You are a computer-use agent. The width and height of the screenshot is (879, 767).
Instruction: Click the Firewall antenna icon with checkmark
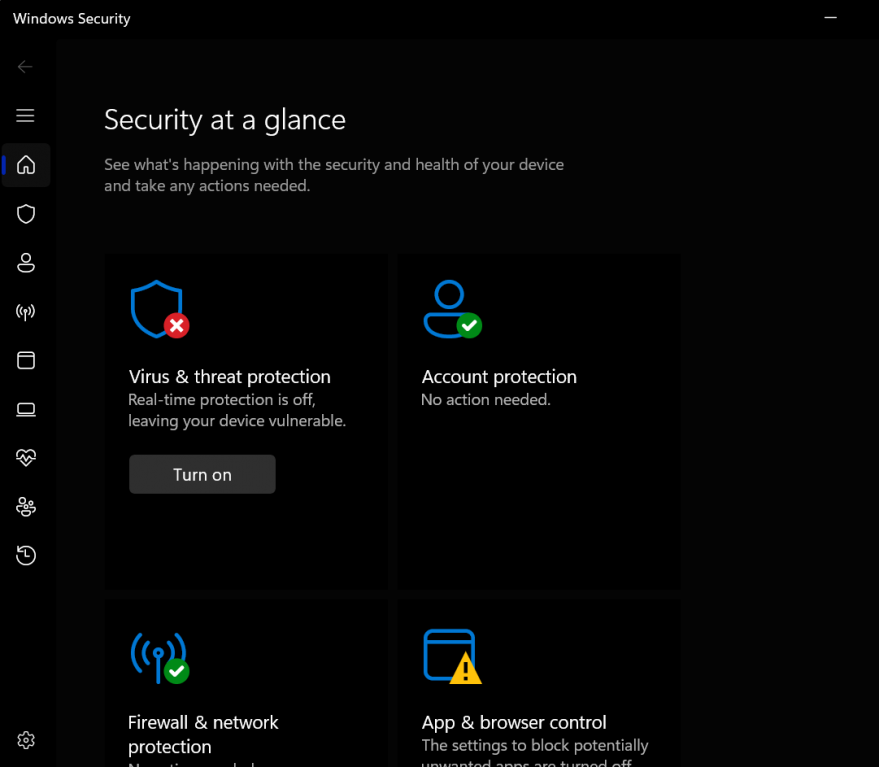(160, 658)
